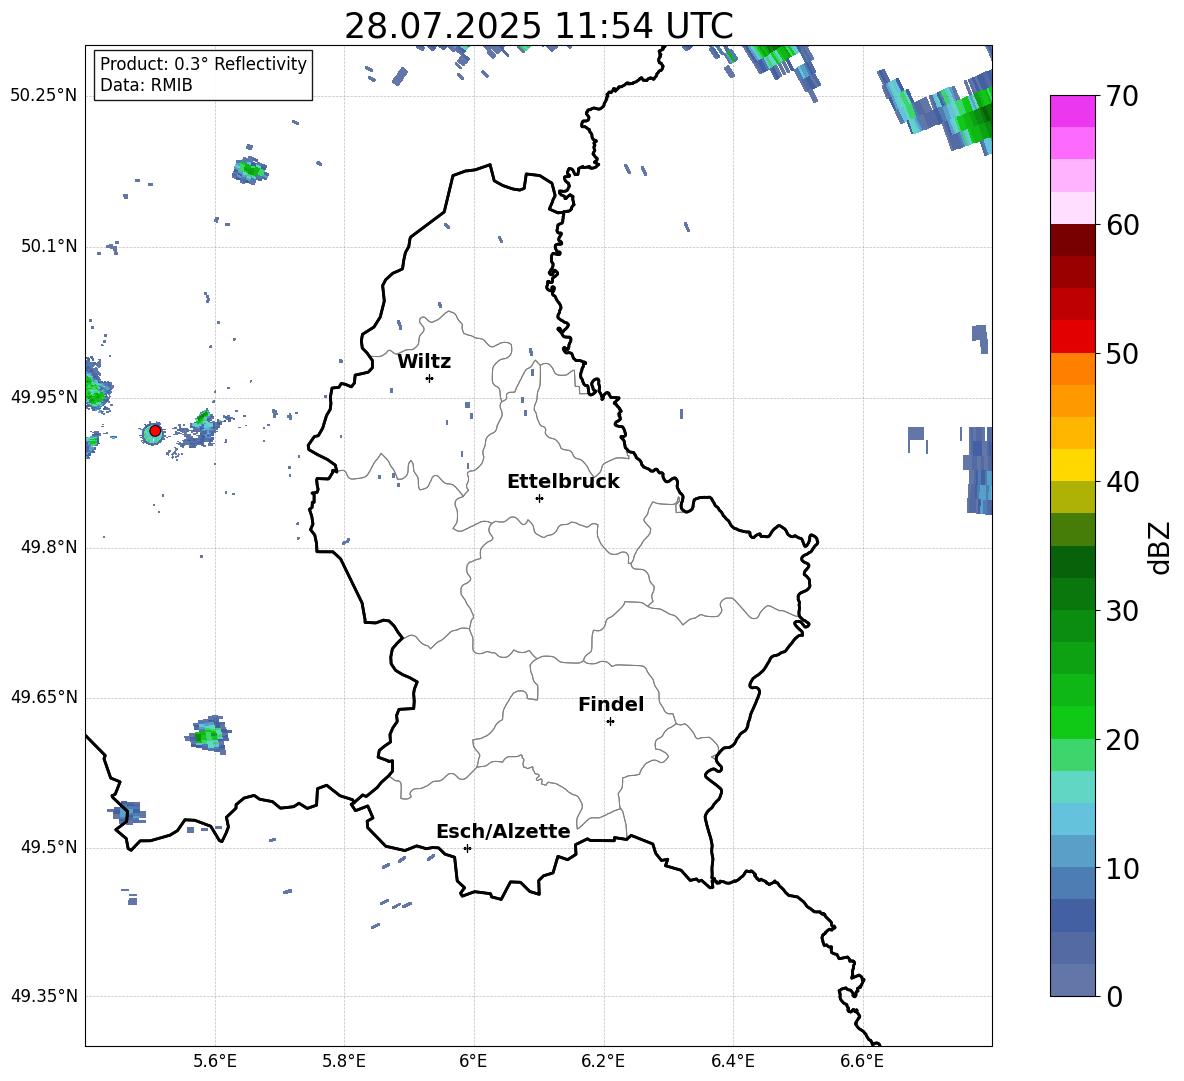
Task: Click the green radar echo near 50.18°N 5.65°E
Action: click(249, 170)
